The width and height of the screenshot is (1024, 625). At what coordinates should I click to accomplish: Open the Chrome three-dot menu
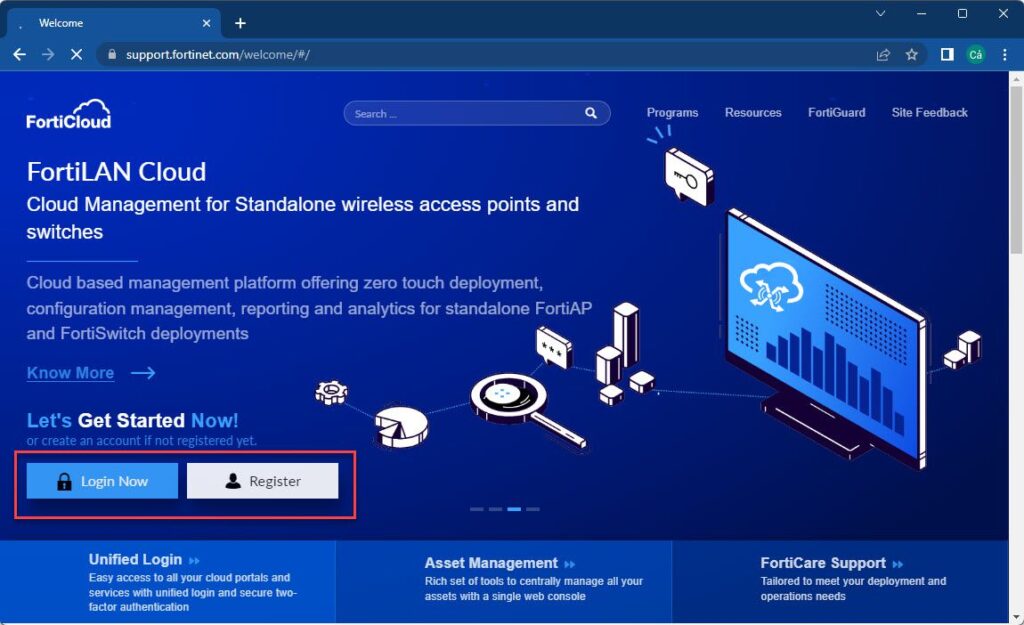tap(1004, 55)
